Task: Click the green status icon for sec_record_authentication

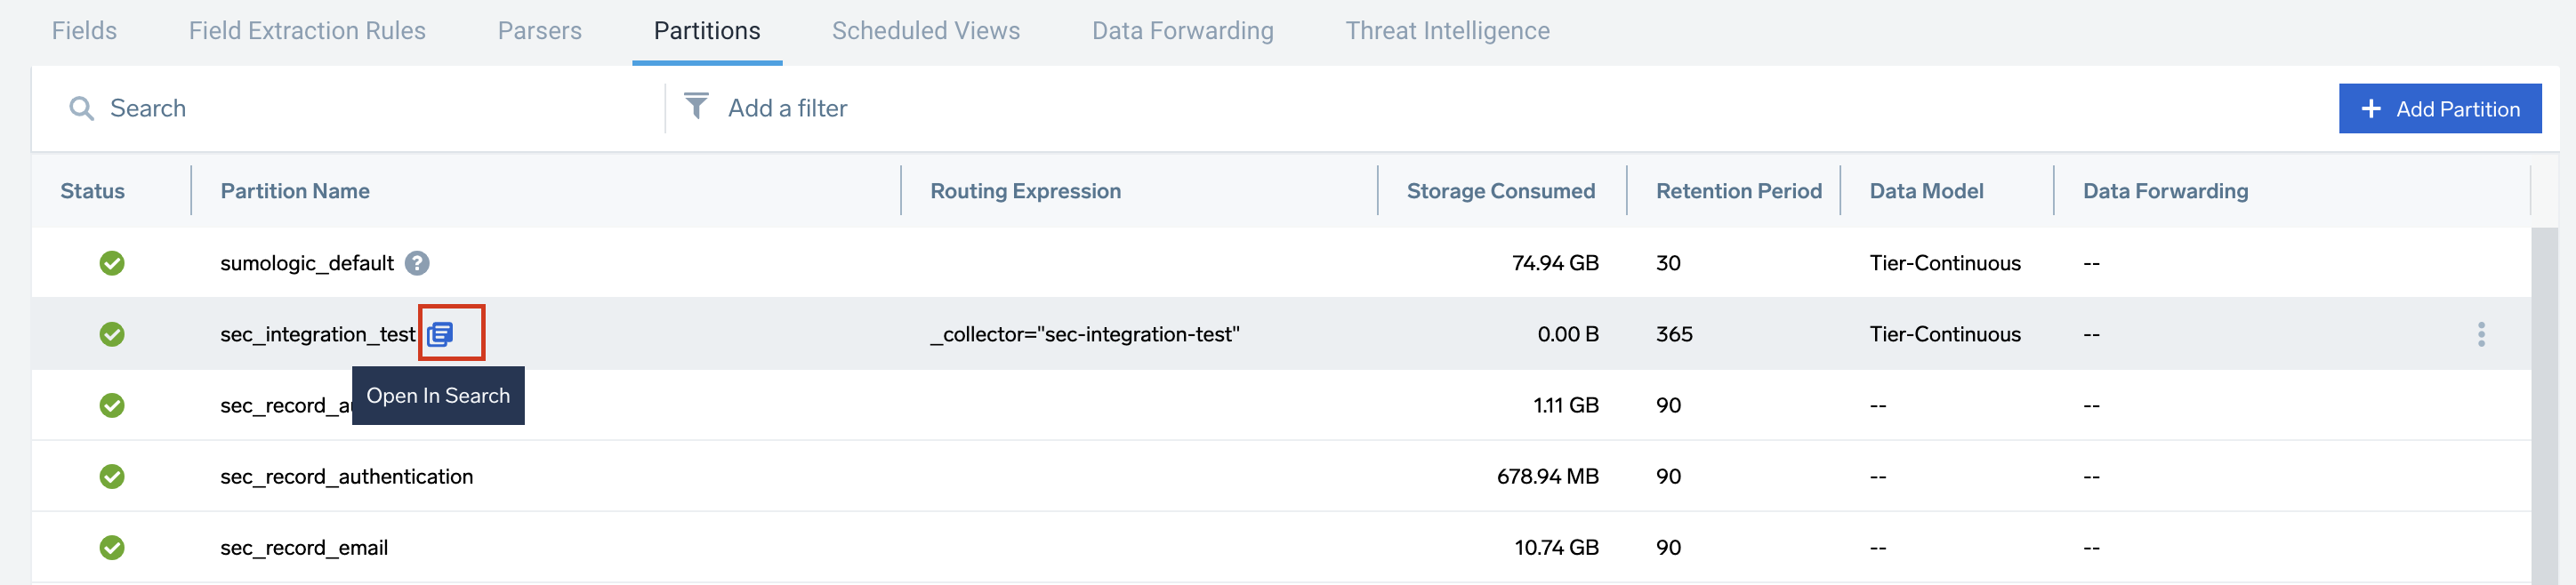Action: [112, 477]
